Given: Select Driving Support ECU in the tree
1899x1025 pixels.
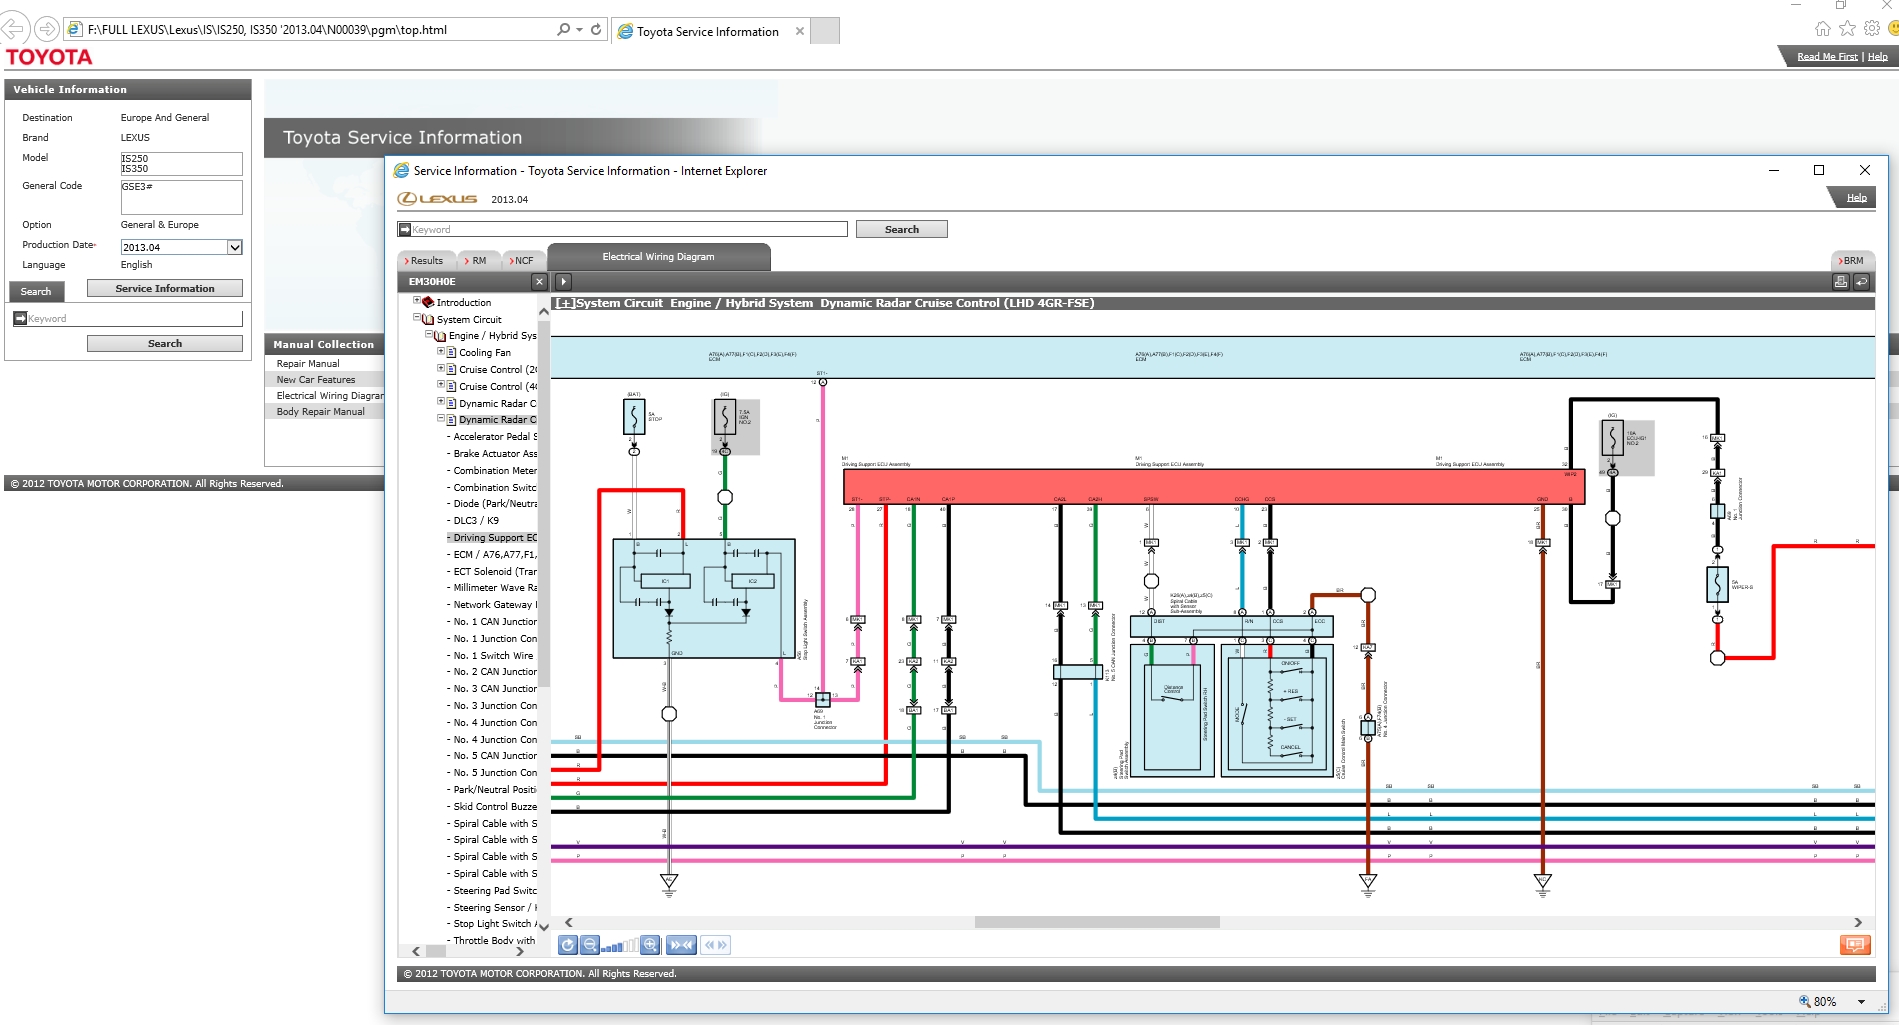Looking at the screenshot, I should pyautogui.click(x=494, y=537).
